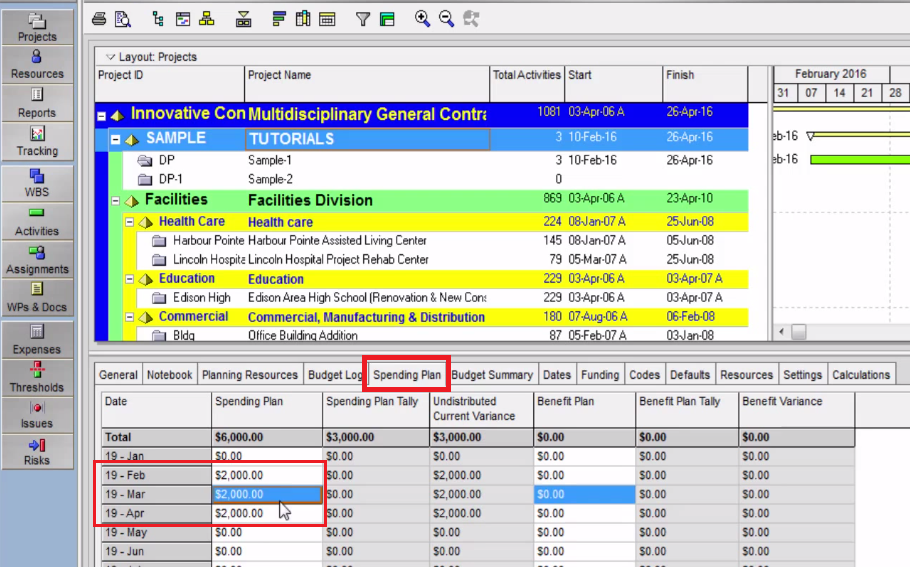
Task: Open the Issues view in sidebar
Action: (x=37, y=415)
